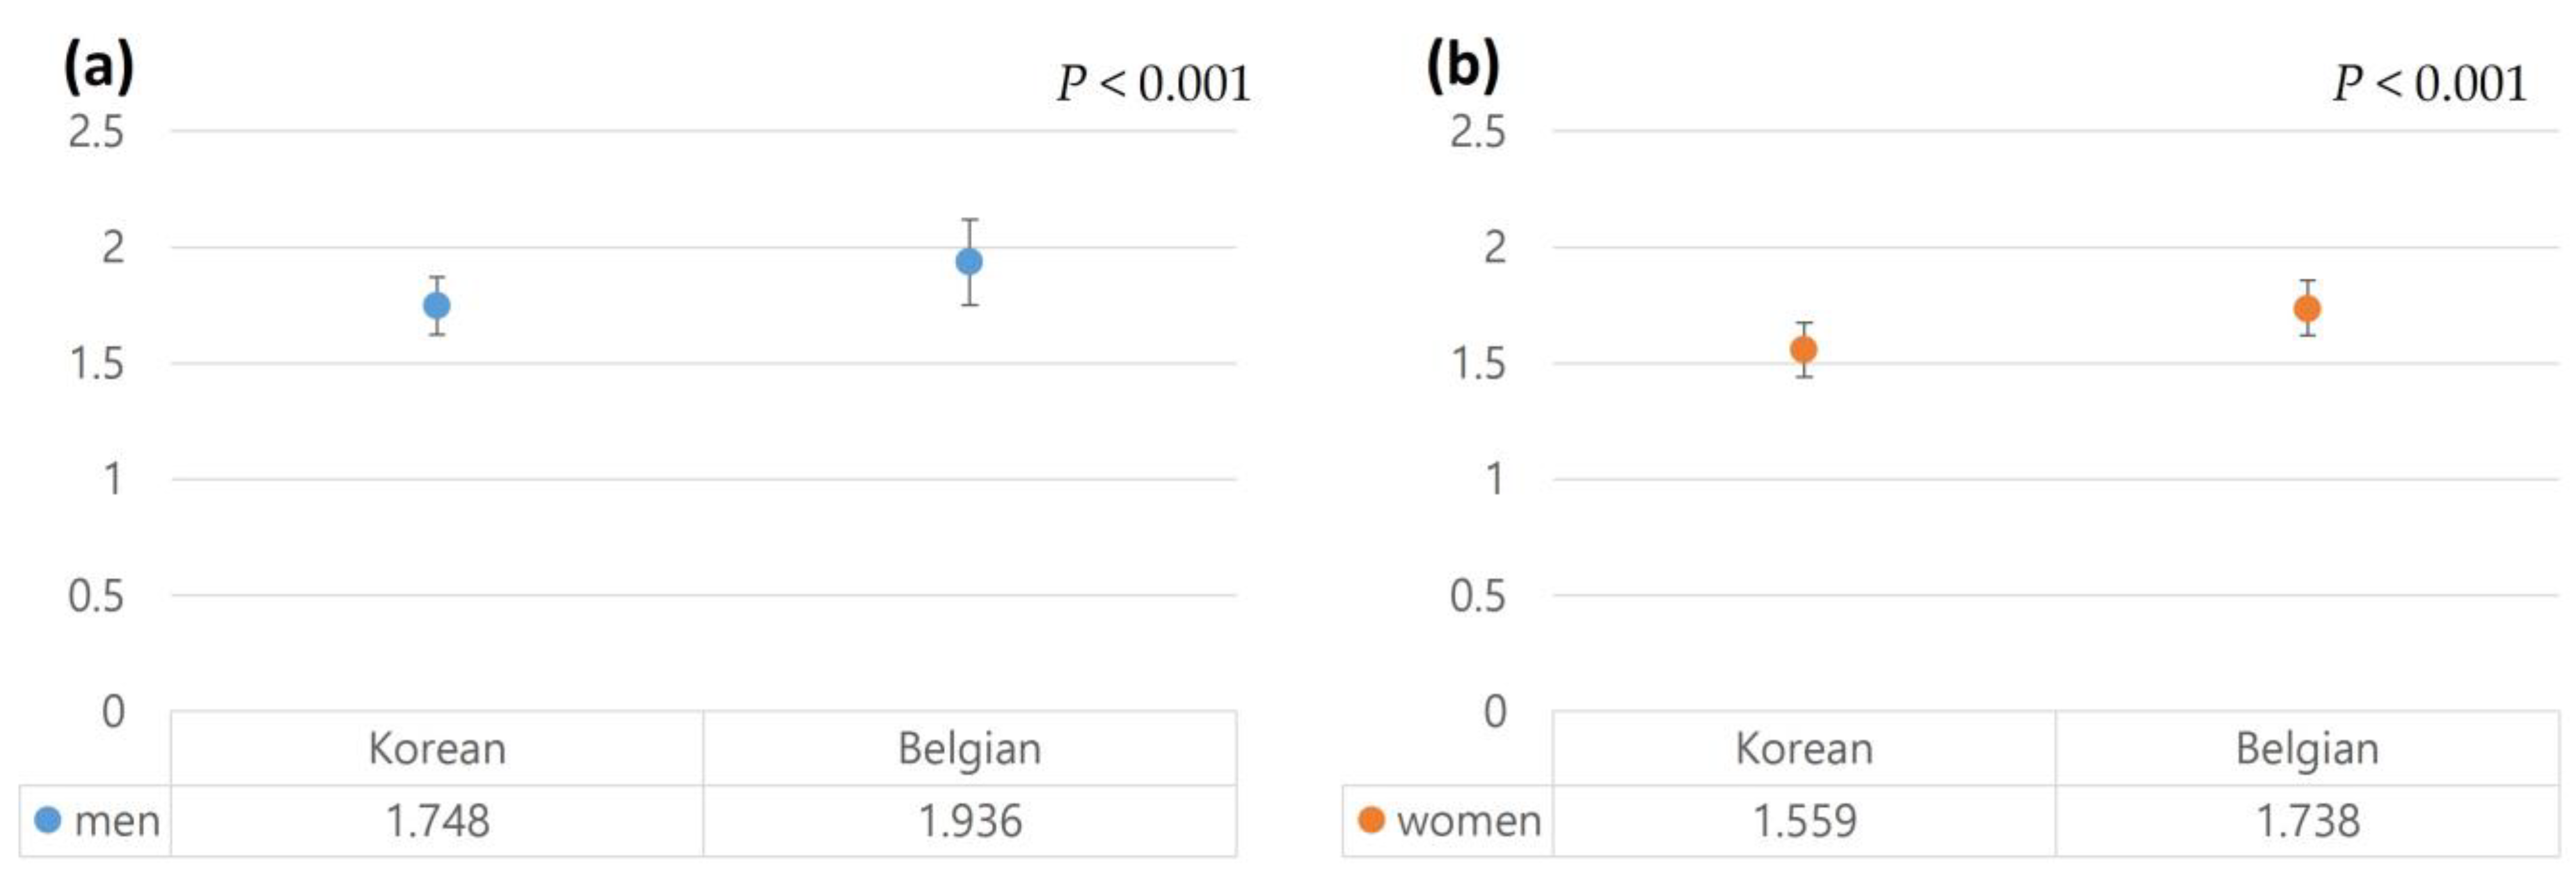Click the orange women legend marker

1371,820
